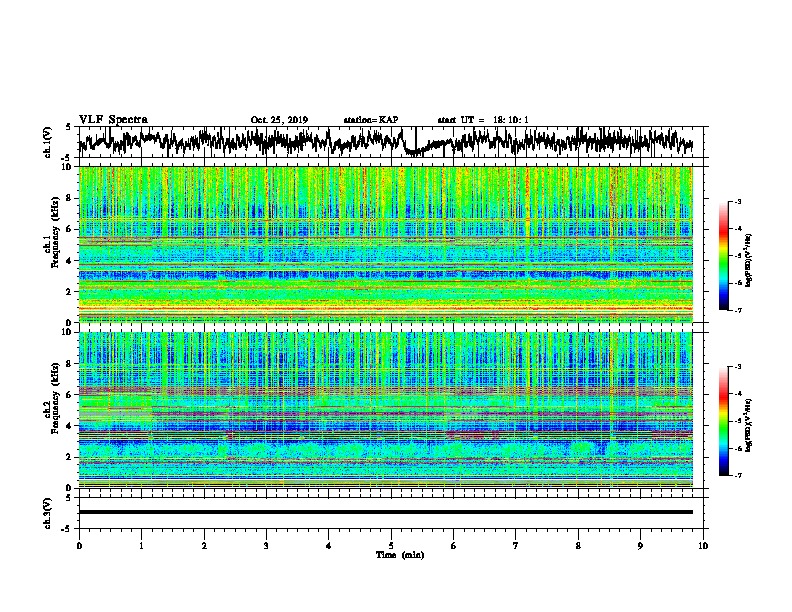
Task: Click time axis tick label "8"
Action: pyautogui.click(x=578, y=546)
